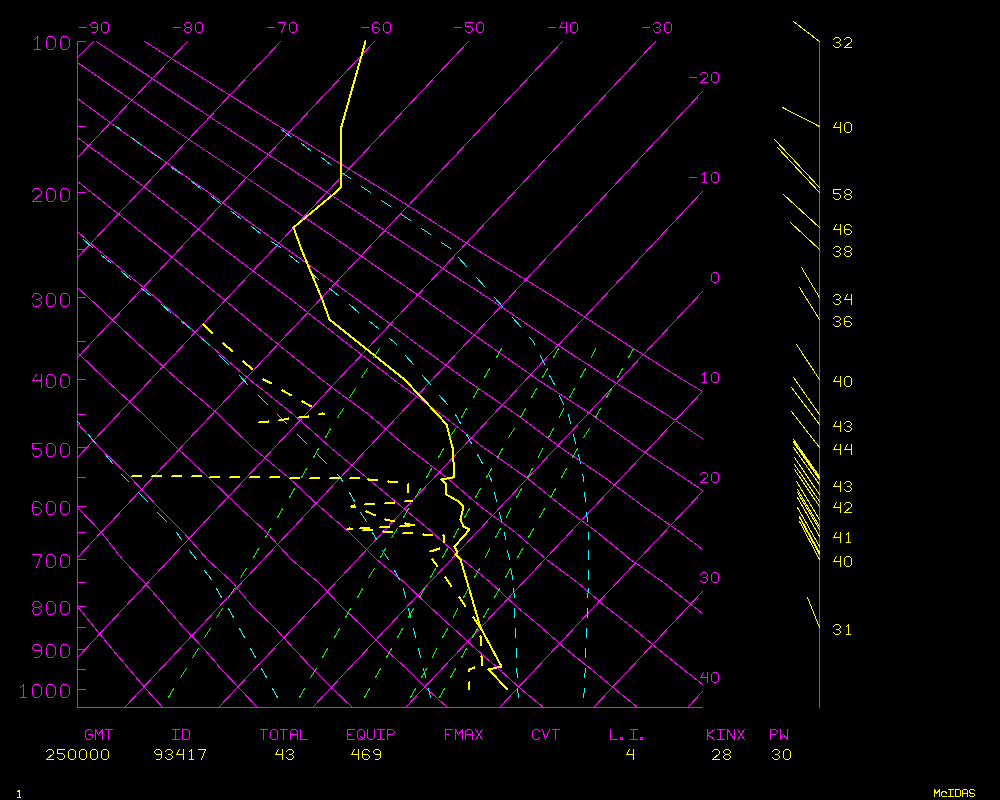Image resolution: width=1000 pixels, height=800 pixels.
Task: Click the PW value 30
Action: pyautogui.click(x=781, y=755)
